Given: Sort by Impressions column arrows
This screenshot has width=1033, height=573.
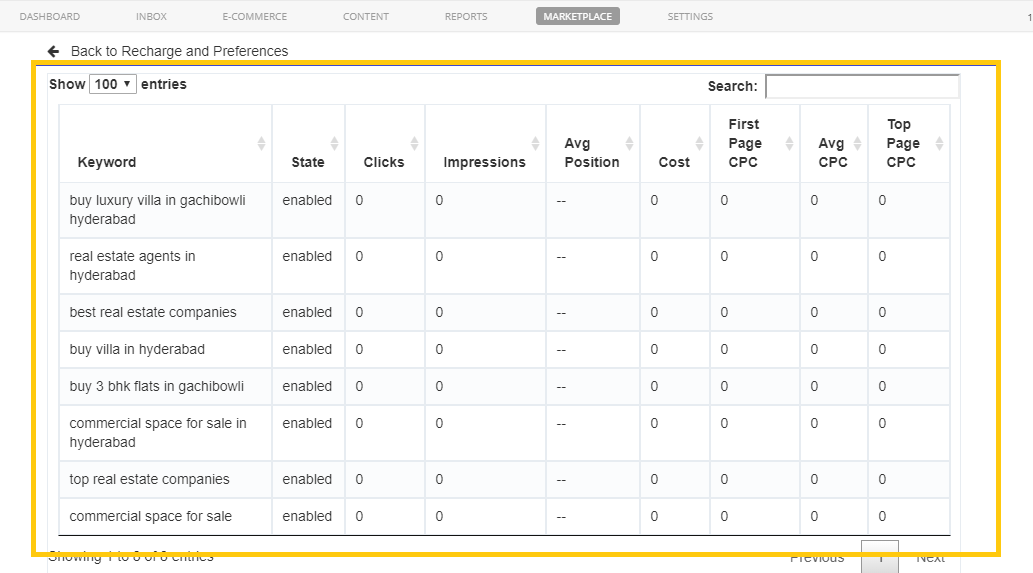Looking at the screenshot, I should click(536, 144).
